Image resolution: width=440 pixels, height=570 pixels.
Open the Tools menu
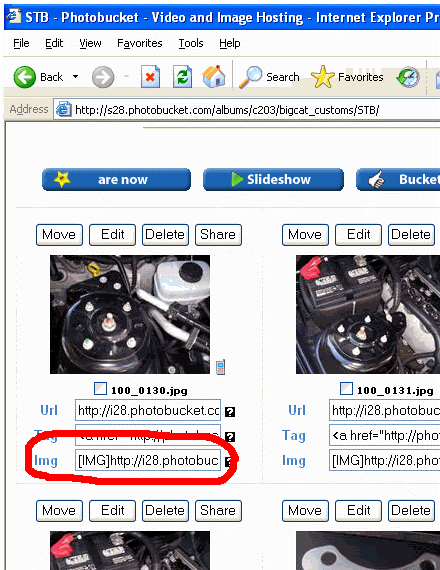pyautogui.click(x=191, y=43)
